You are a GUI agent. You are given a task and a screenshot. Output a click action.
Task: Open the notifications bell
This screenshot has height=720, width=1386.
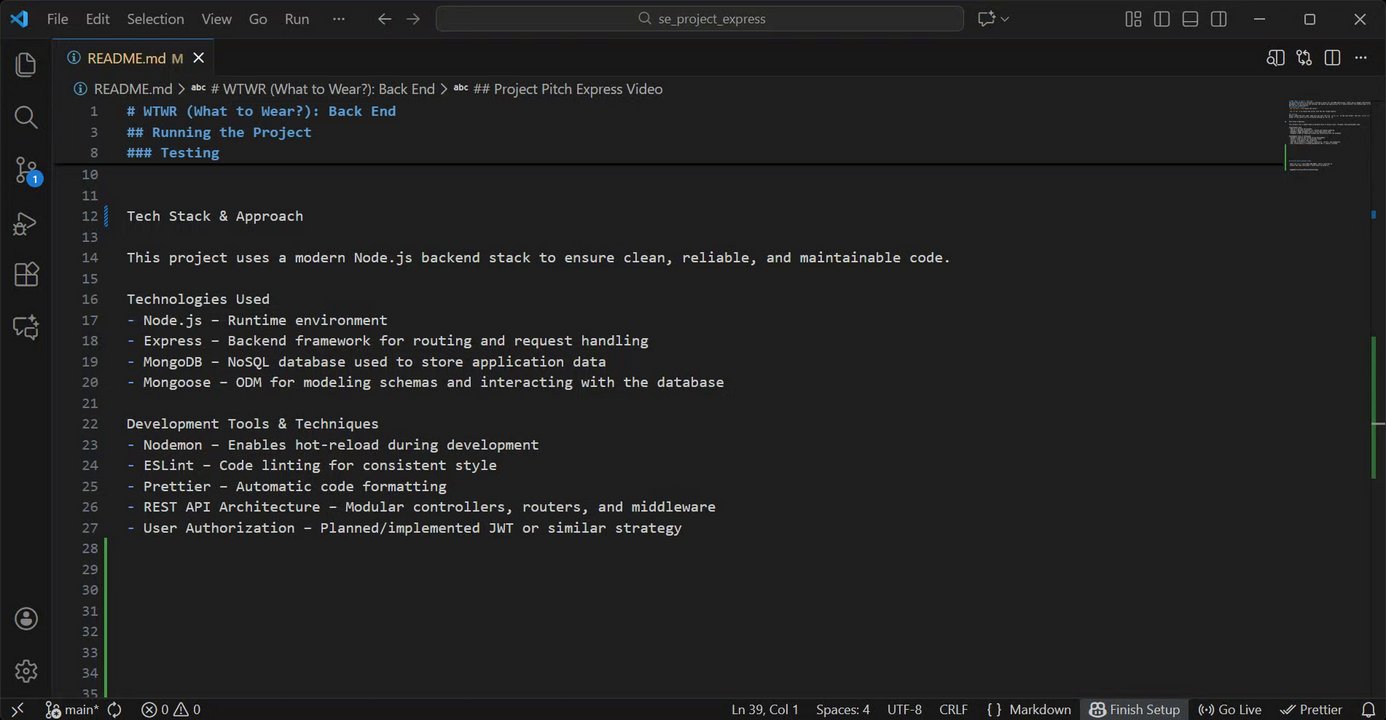(1369, 709)
